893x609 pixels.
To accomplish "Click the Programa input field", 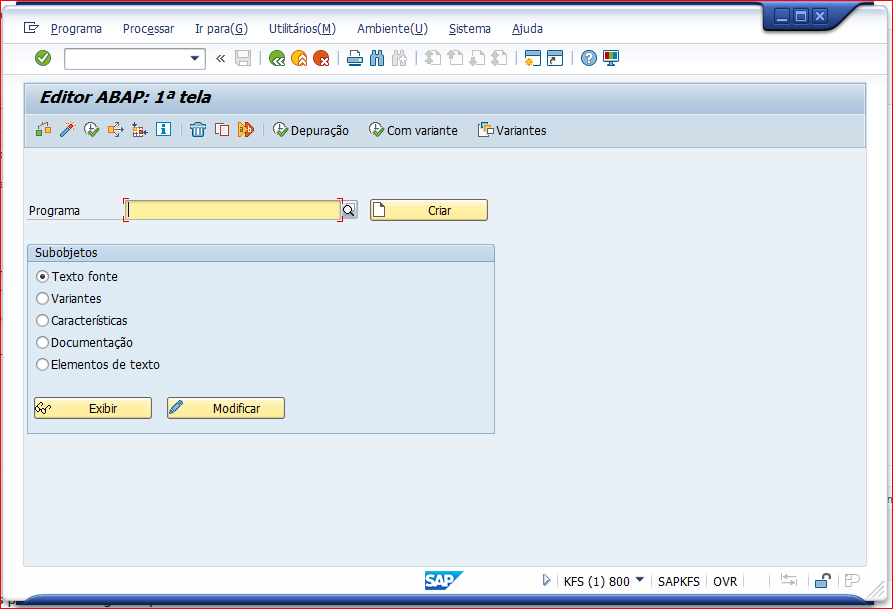I will pyautogui.click(x=233, y=210).
